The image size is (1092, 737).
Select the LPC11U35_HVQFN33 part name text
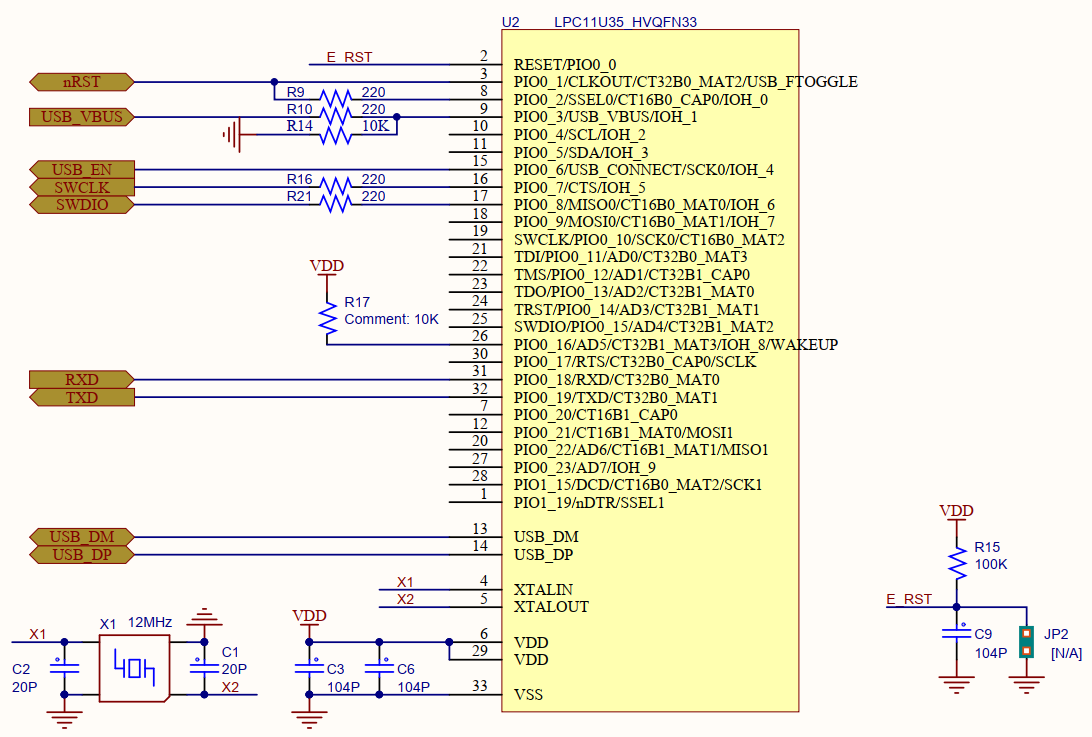point(625,22)
